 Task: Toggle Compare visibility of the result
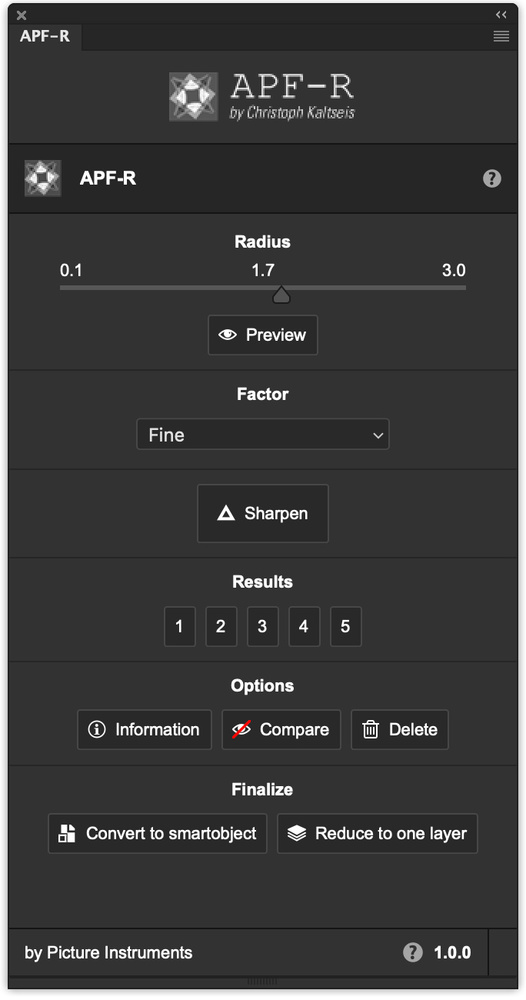[x=281, y=730]
